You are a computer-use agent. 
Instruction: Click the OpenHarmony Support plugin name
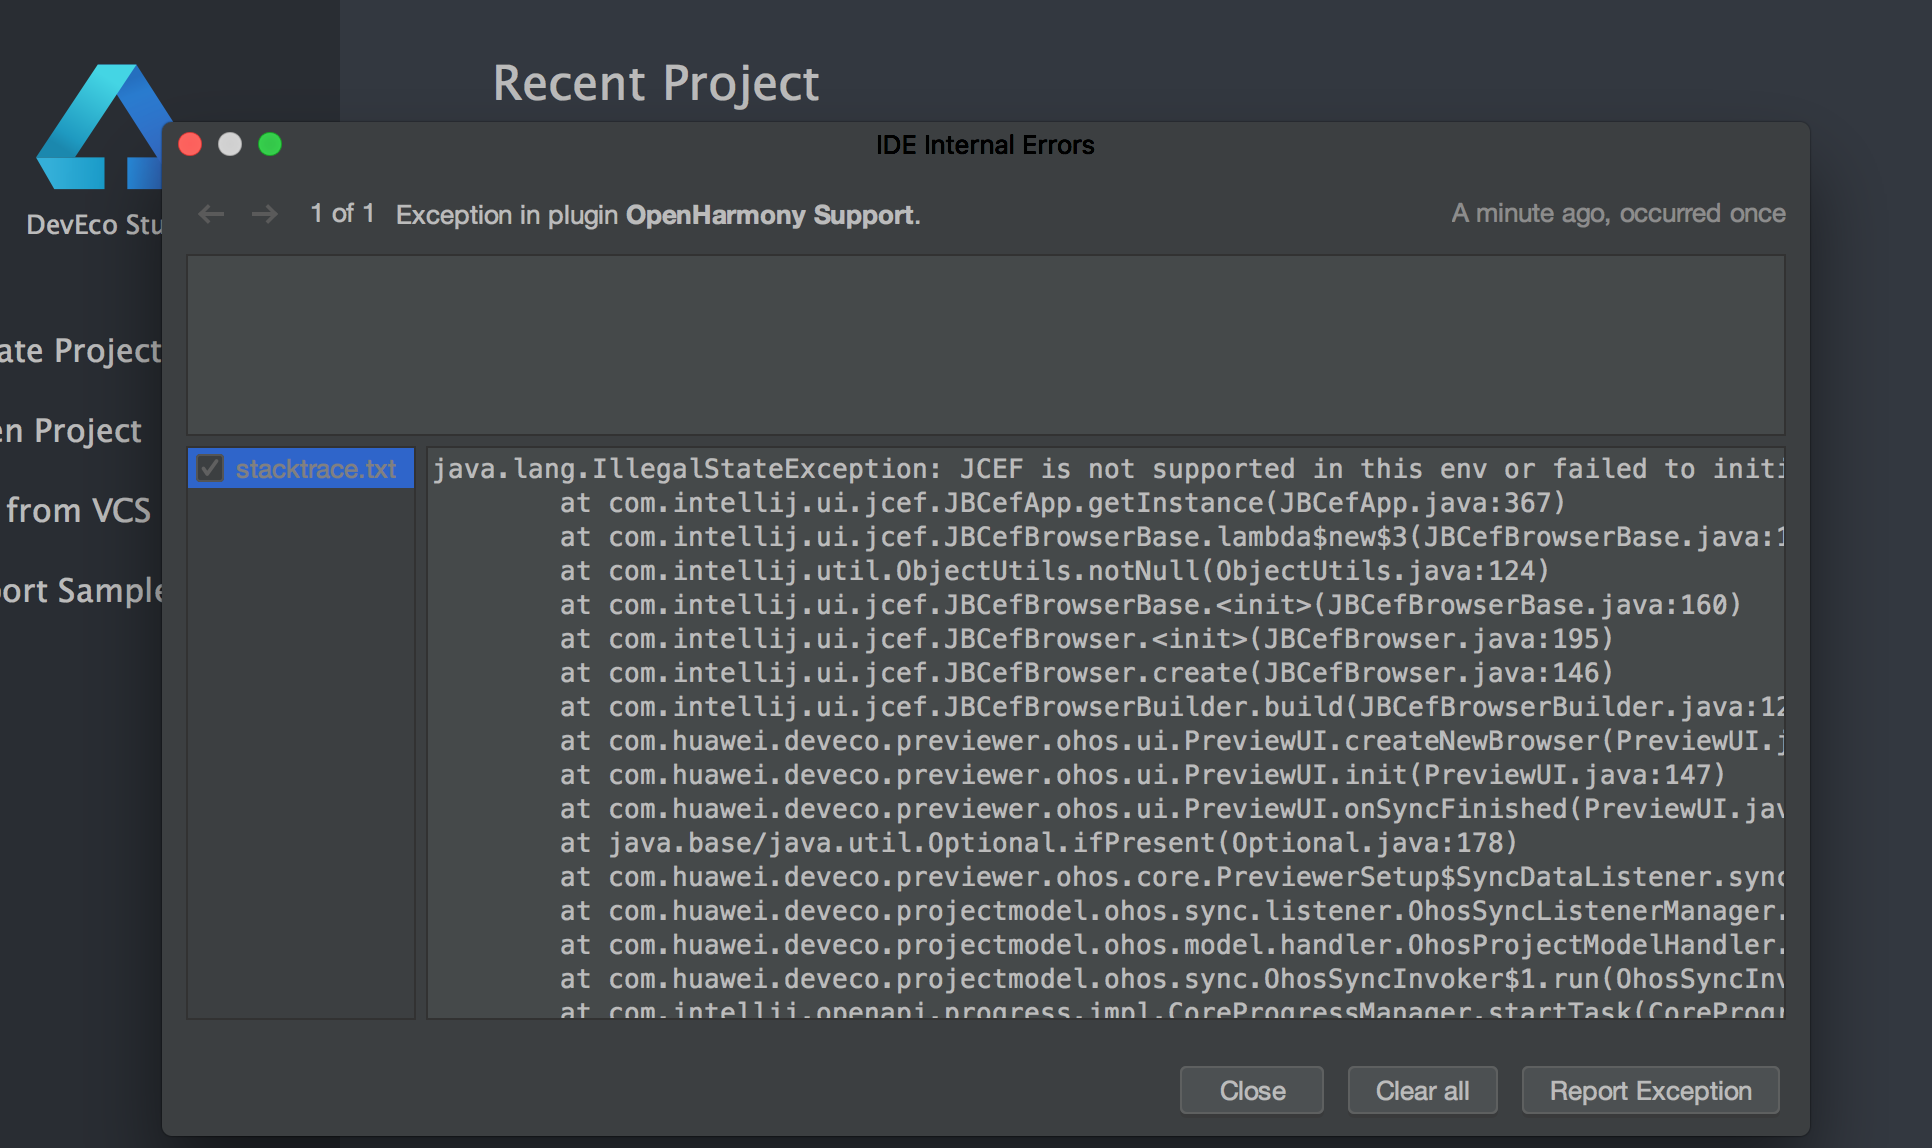tap(770, 215)
